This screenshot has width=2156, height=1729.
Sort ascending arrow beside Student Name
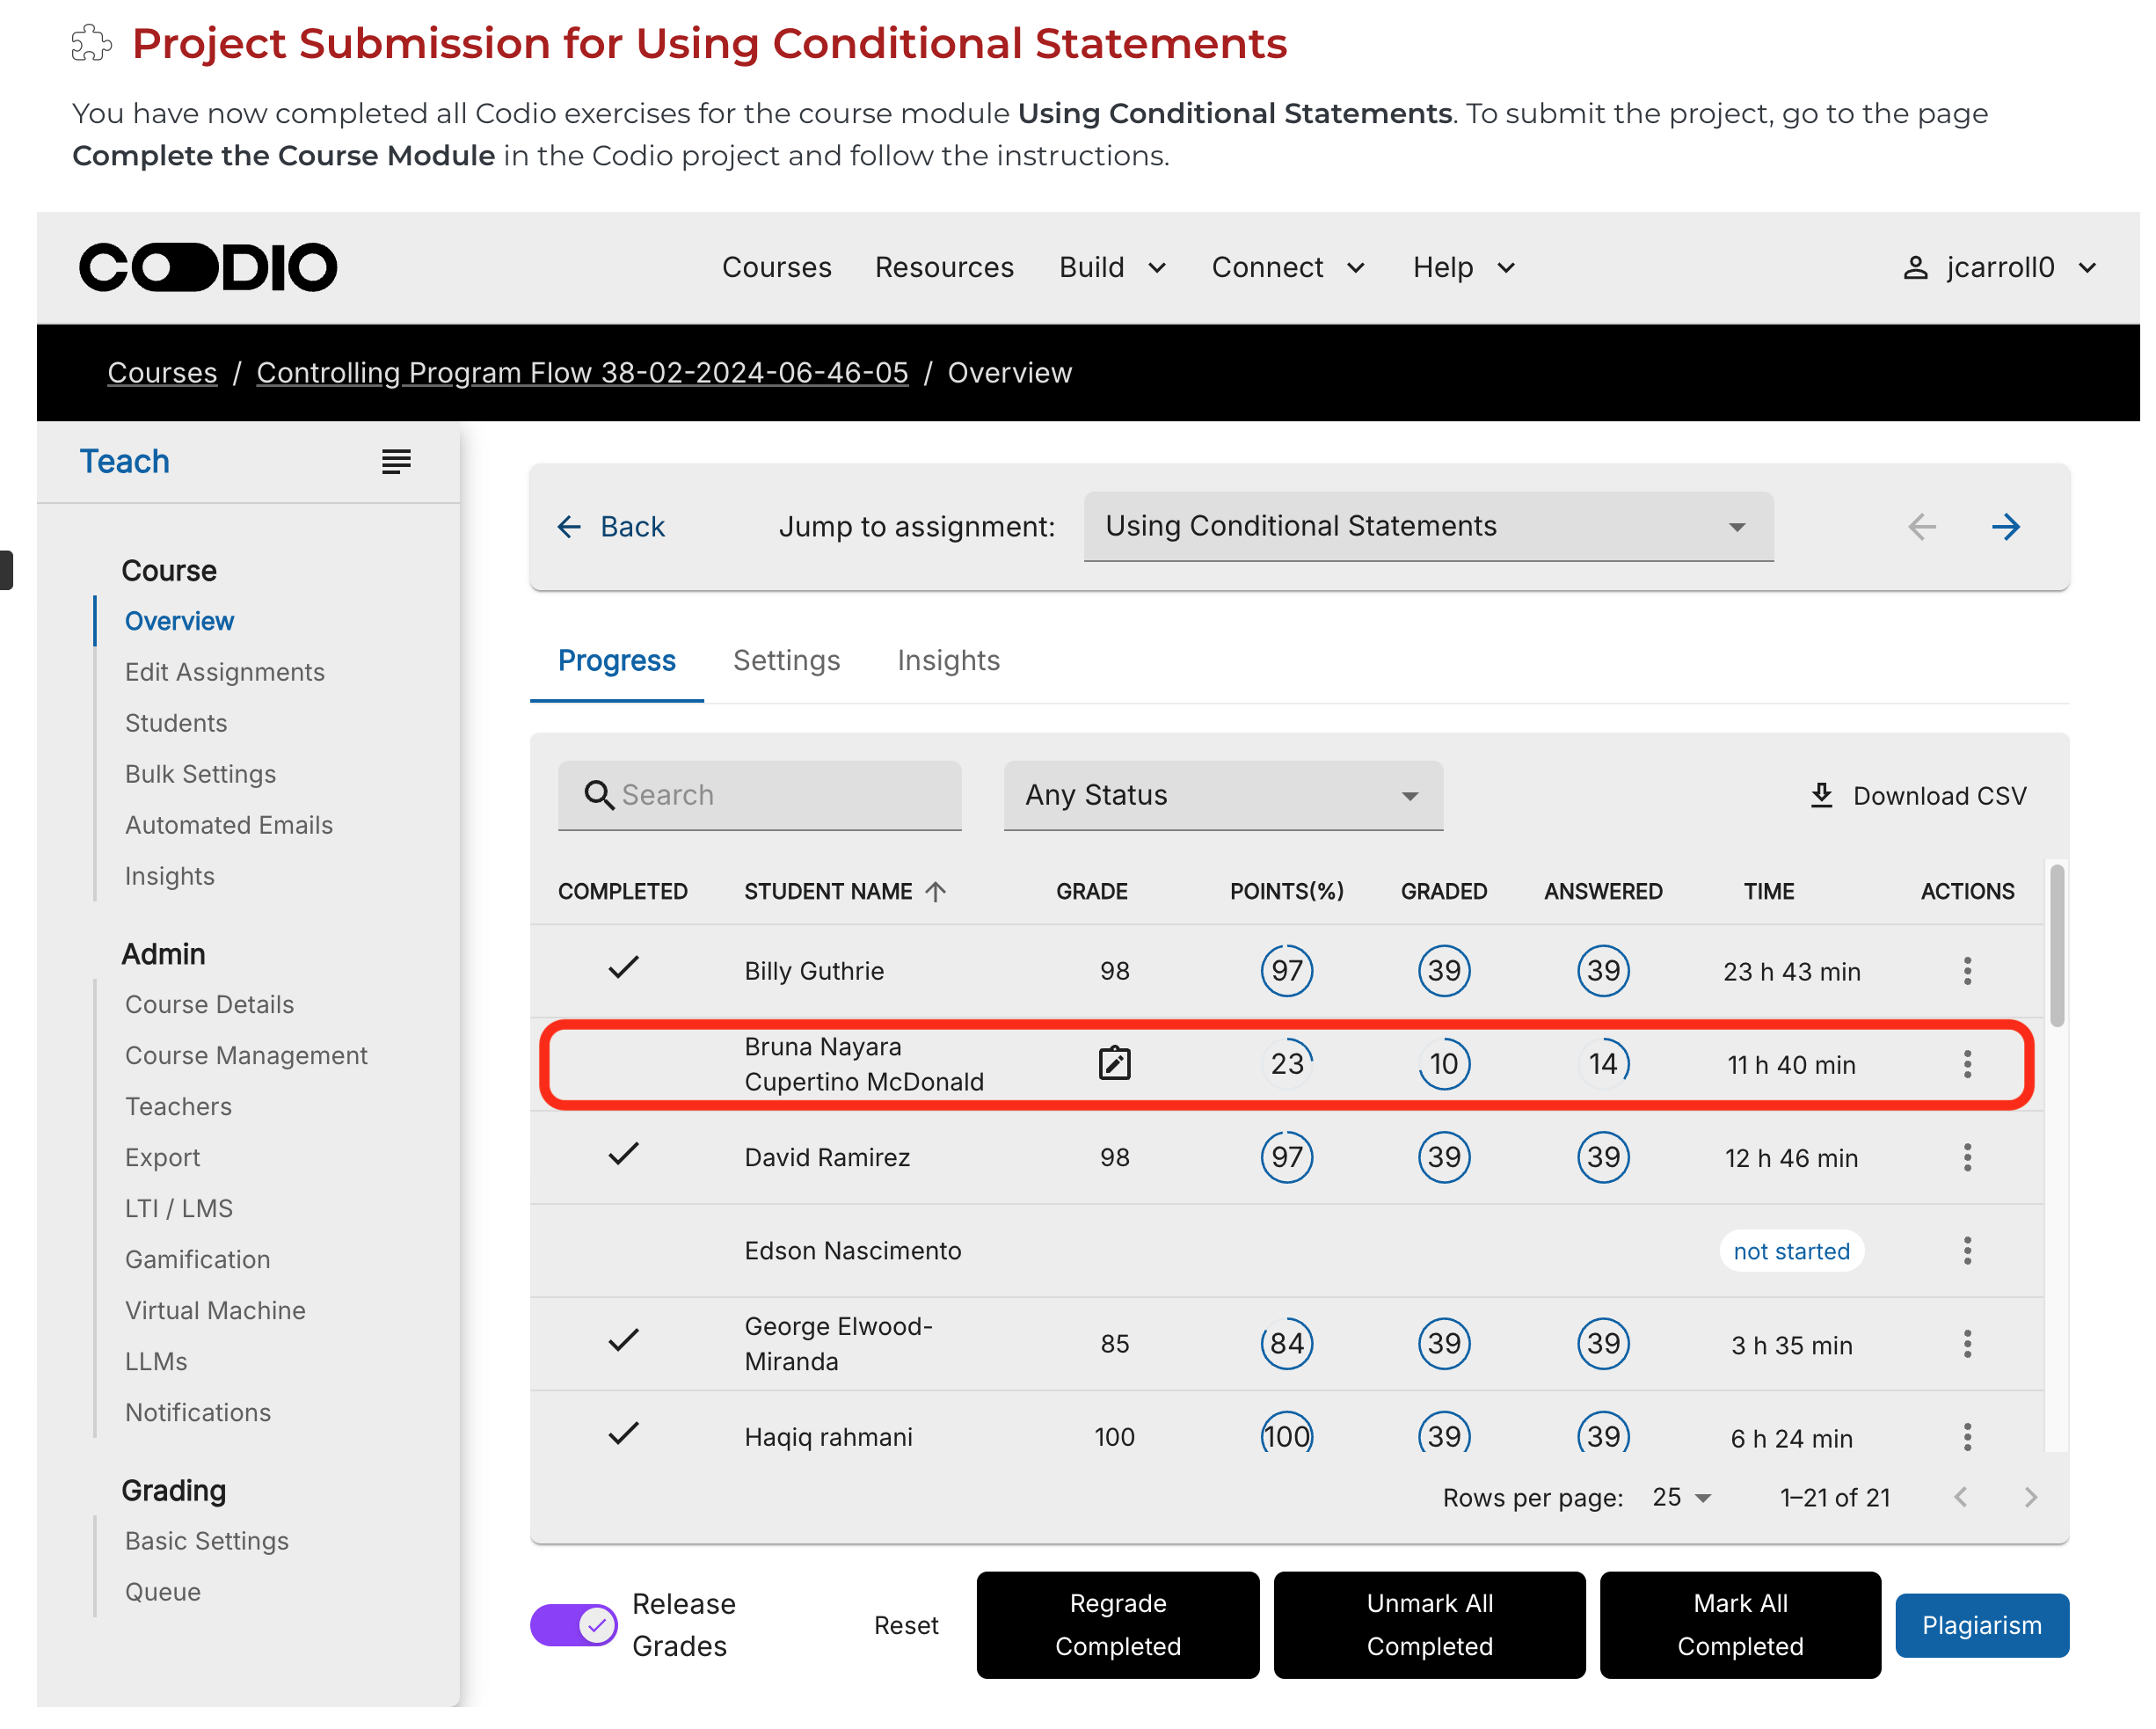tap(935, 891)
